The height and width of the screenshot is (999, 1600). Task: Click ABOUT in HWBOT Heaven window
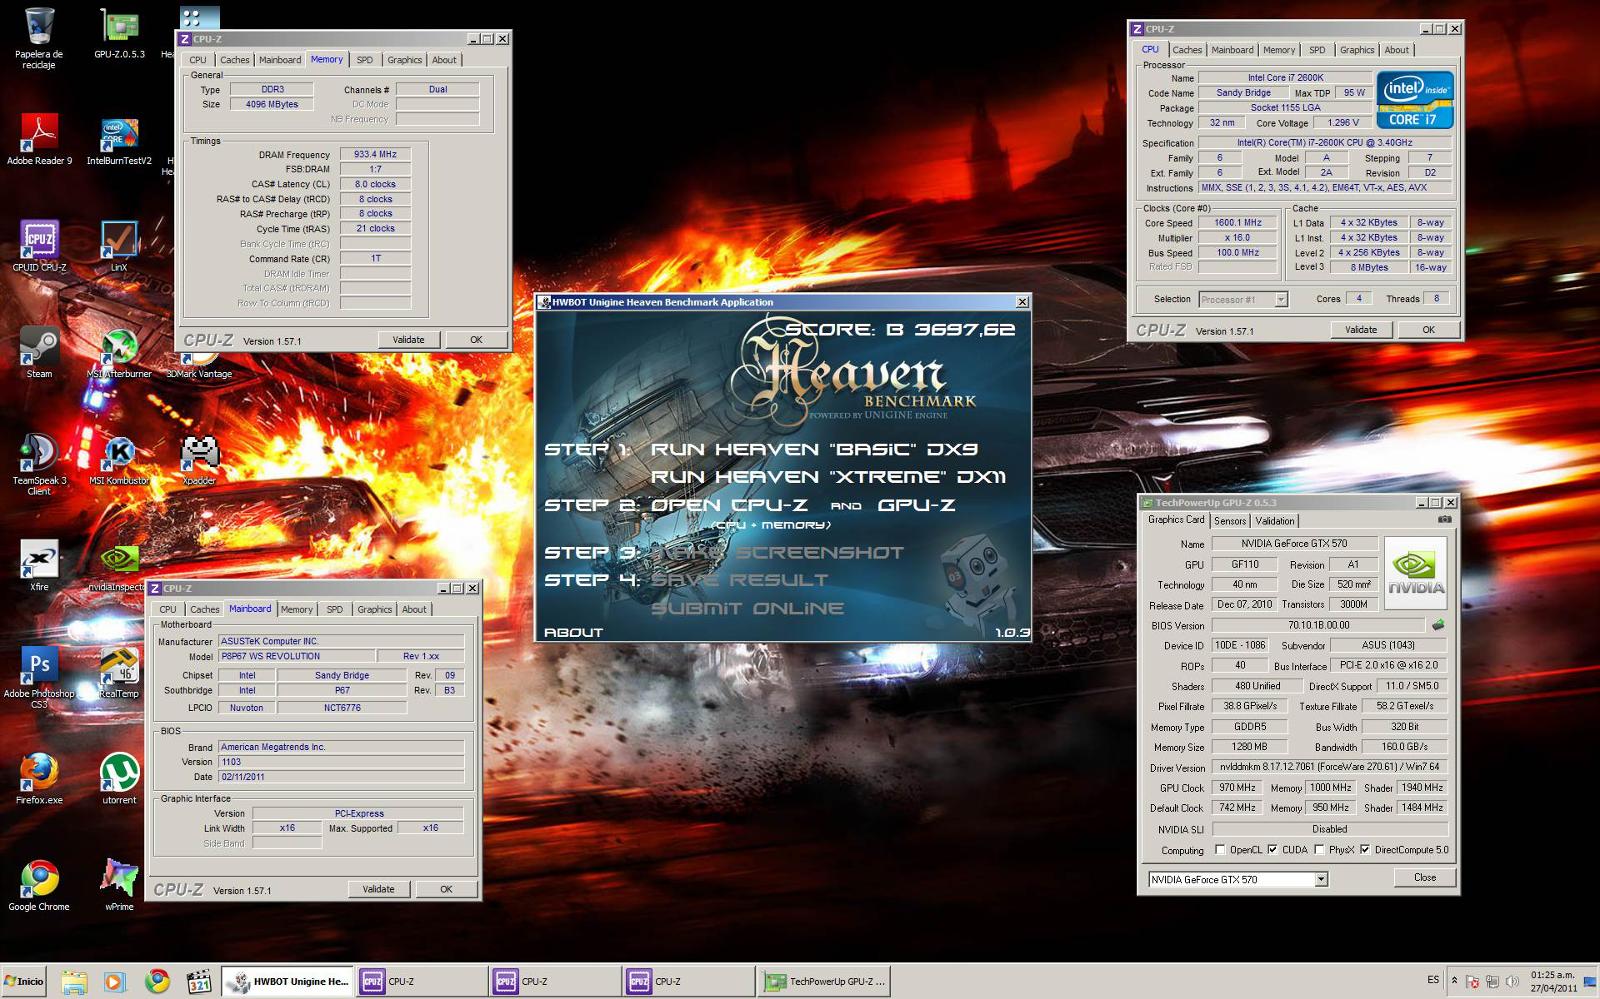(573, 632)
